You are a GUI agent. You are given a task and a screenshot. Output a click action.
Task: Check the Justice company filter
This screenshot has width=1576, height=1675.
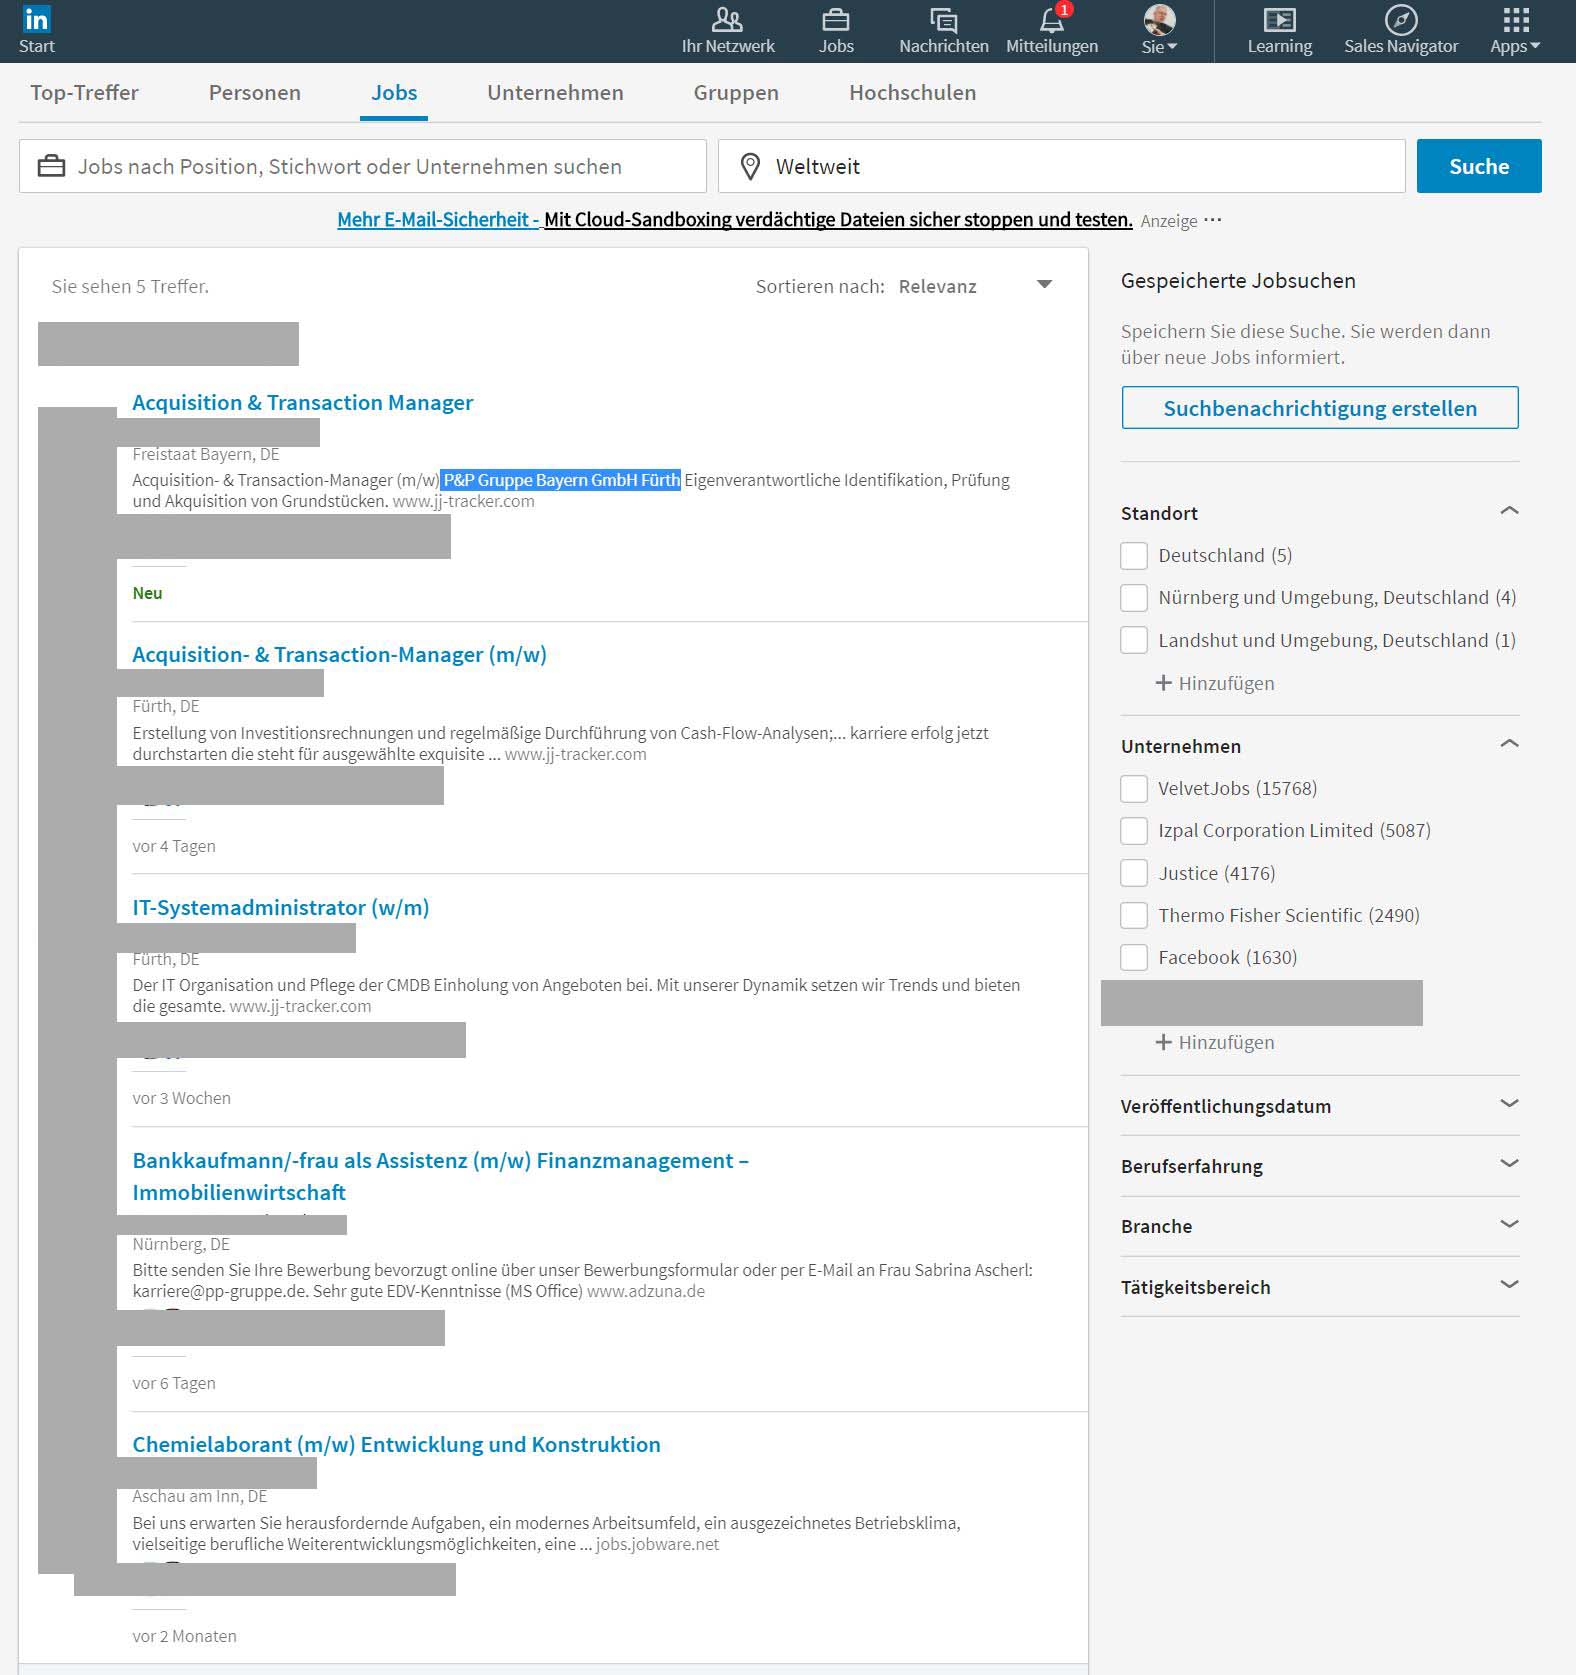(x=1134, y=873)
